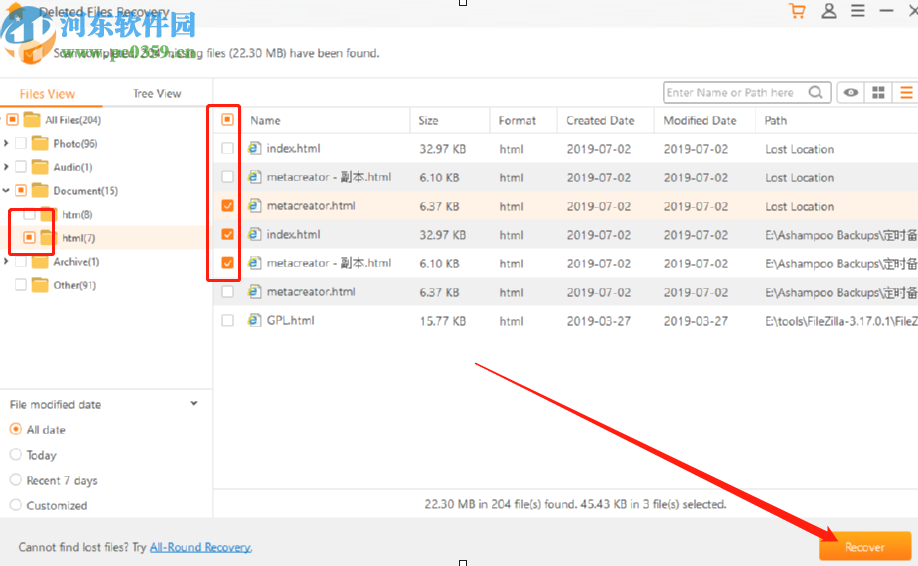The height and width of the screenshot is (566, 918).
Task: Select the Today radio button
Action: coord(16,454)
